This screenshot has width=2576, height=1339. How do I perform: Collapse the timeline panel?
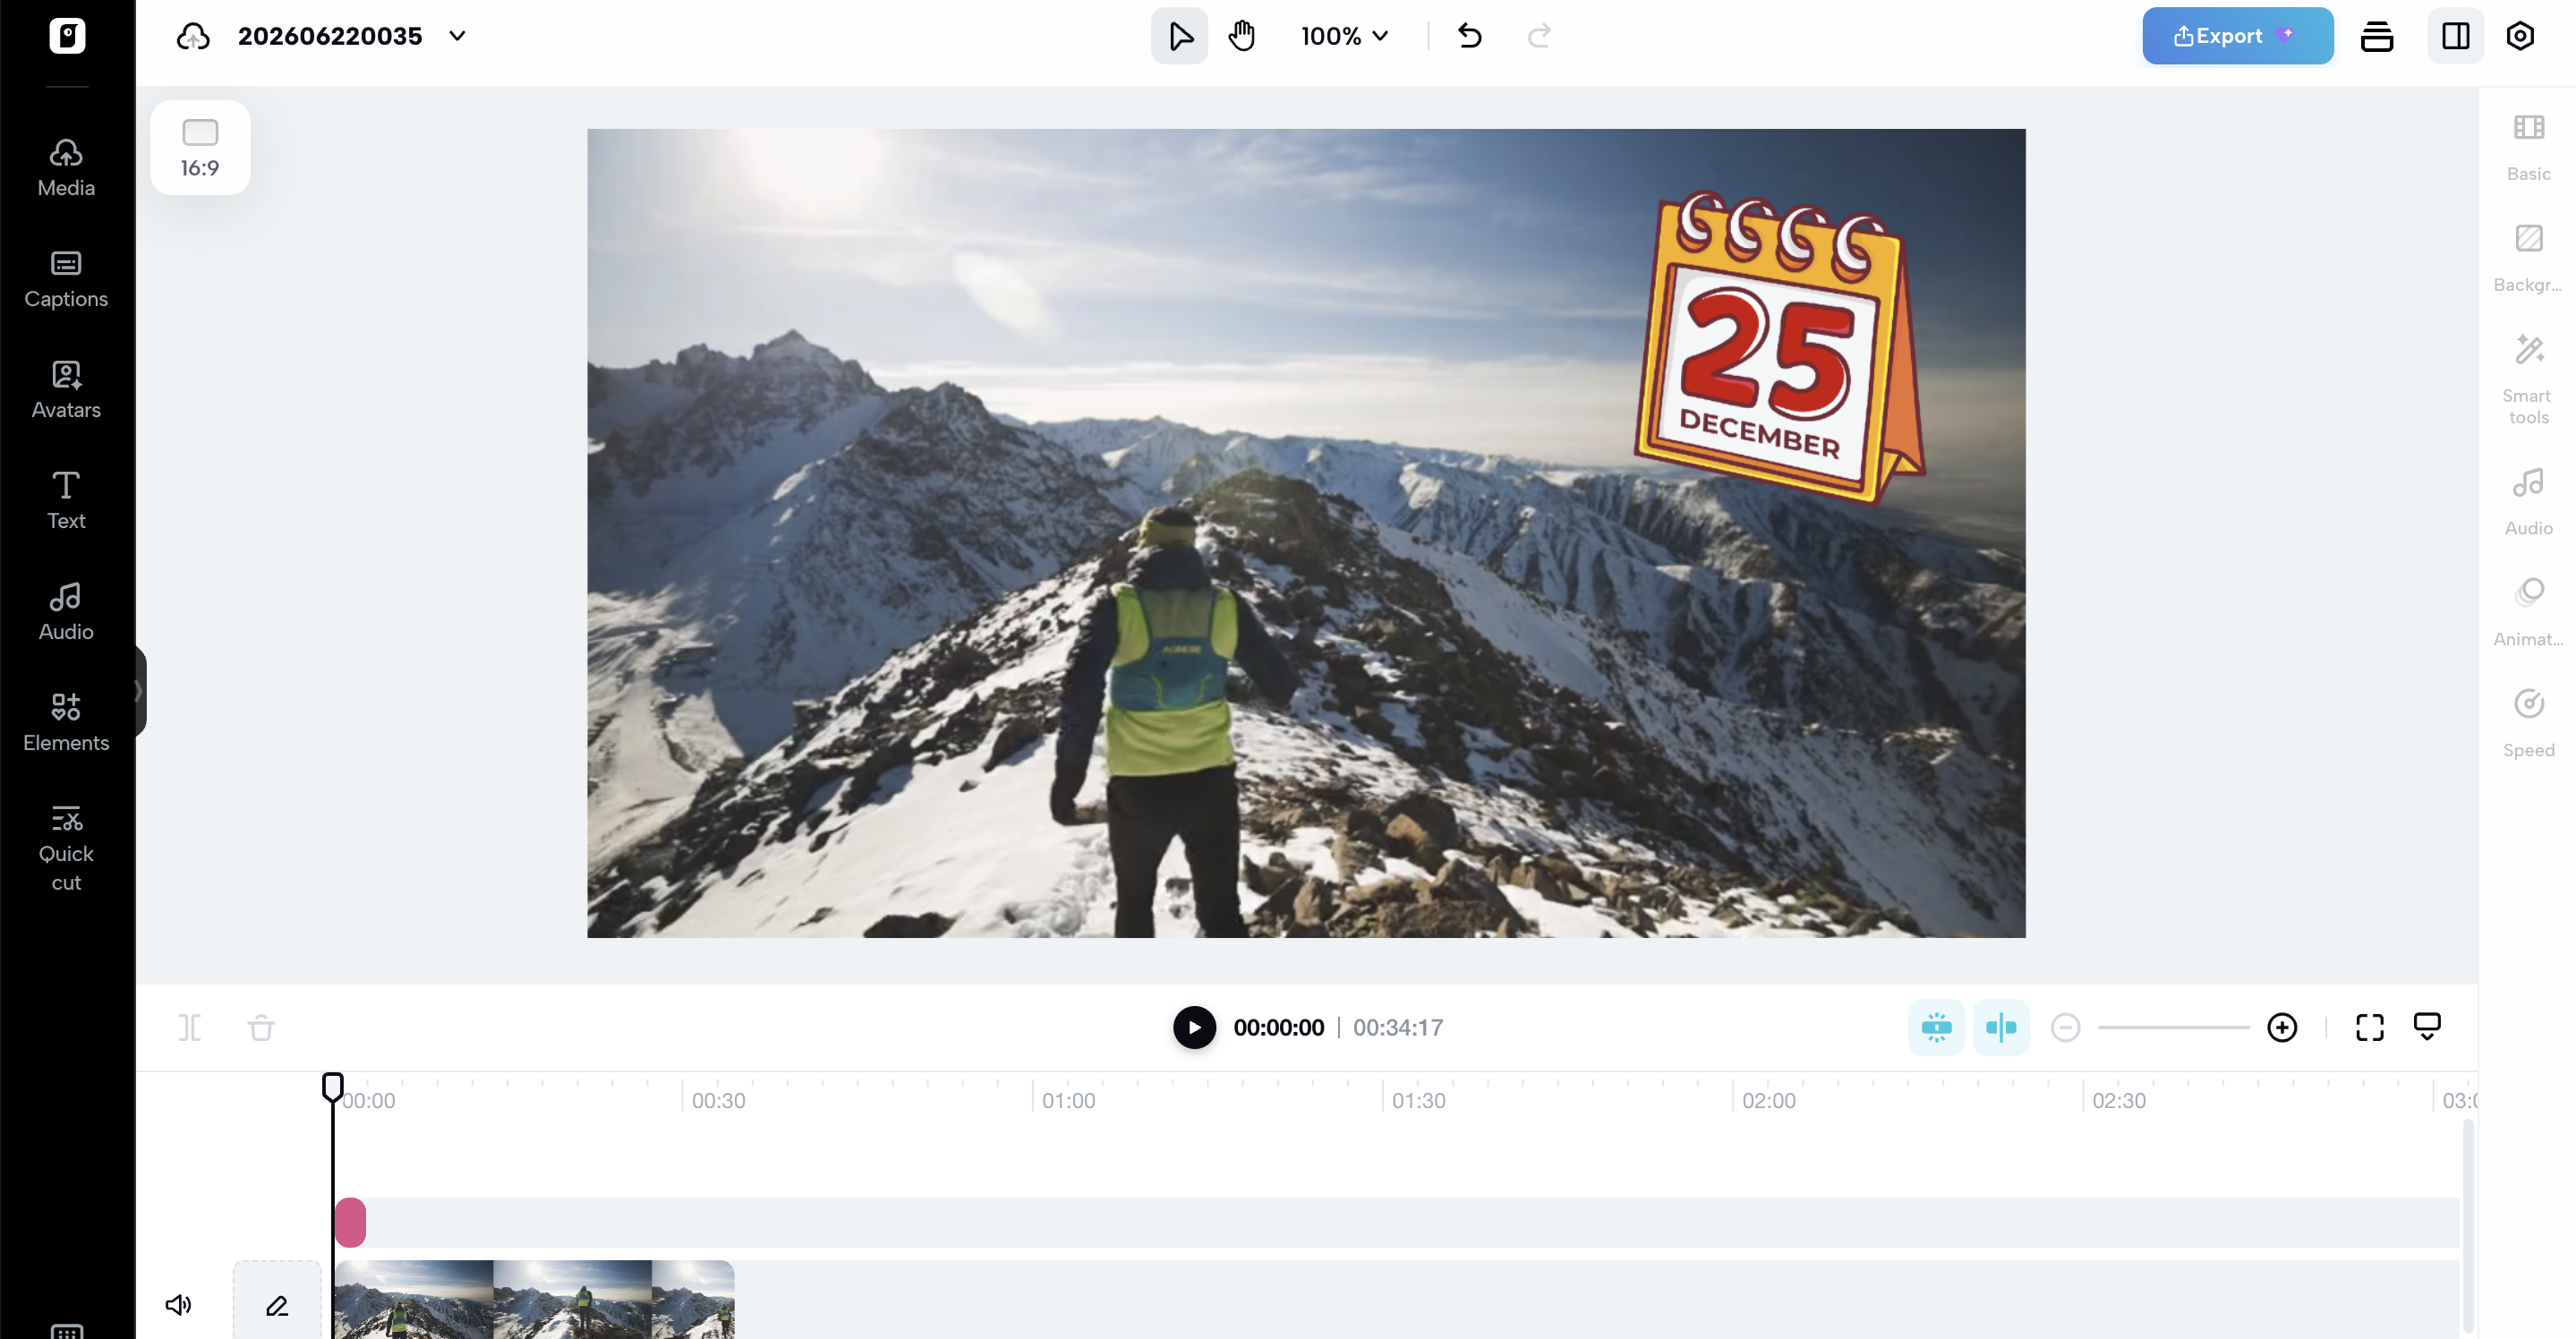[2427, 1027]
